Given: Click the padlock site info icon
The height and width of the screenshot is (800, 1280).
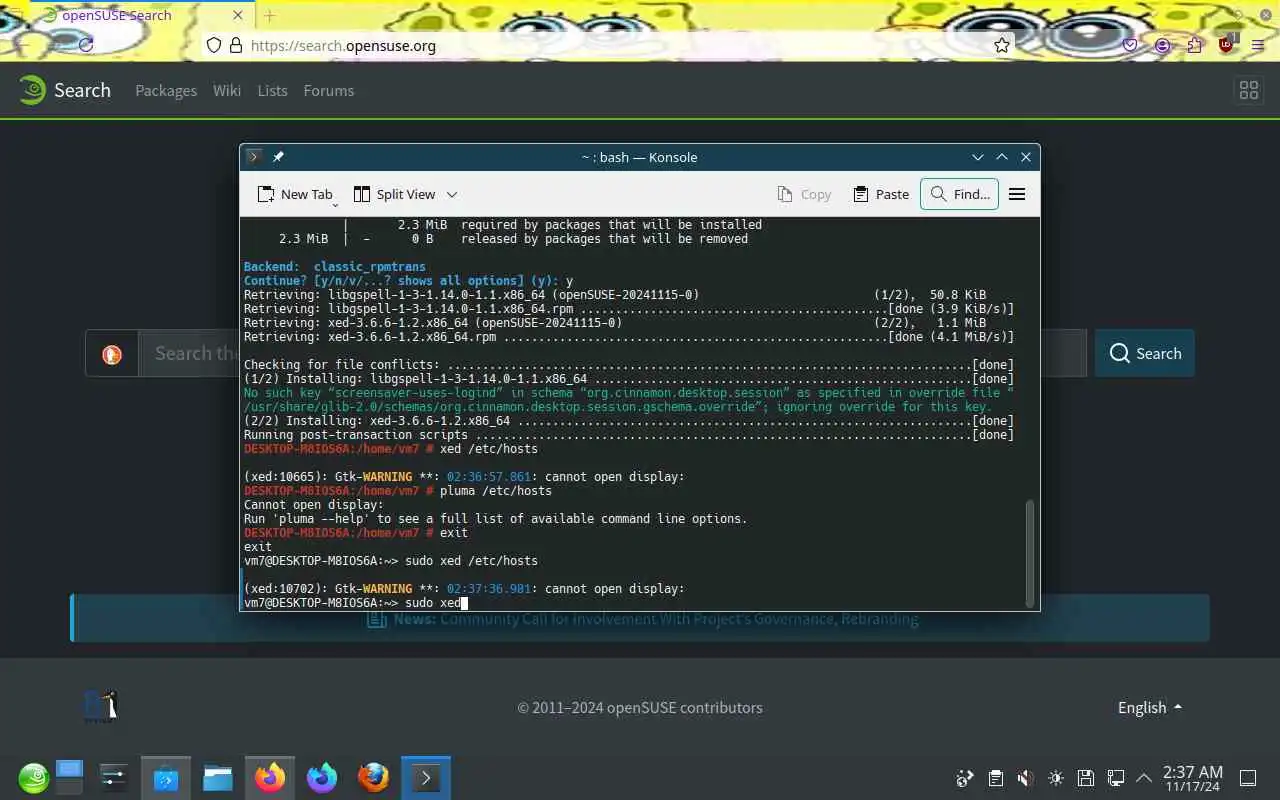Looking at the screenshot, I should 236,45.
